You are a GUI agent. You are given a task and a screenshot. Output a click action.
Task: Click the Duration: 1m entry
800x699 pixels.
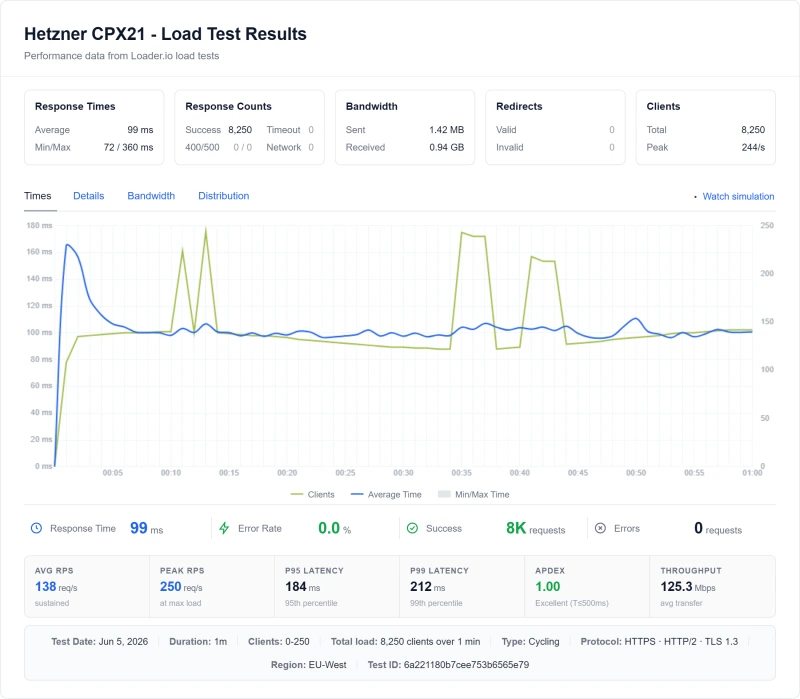pos(198,641)
